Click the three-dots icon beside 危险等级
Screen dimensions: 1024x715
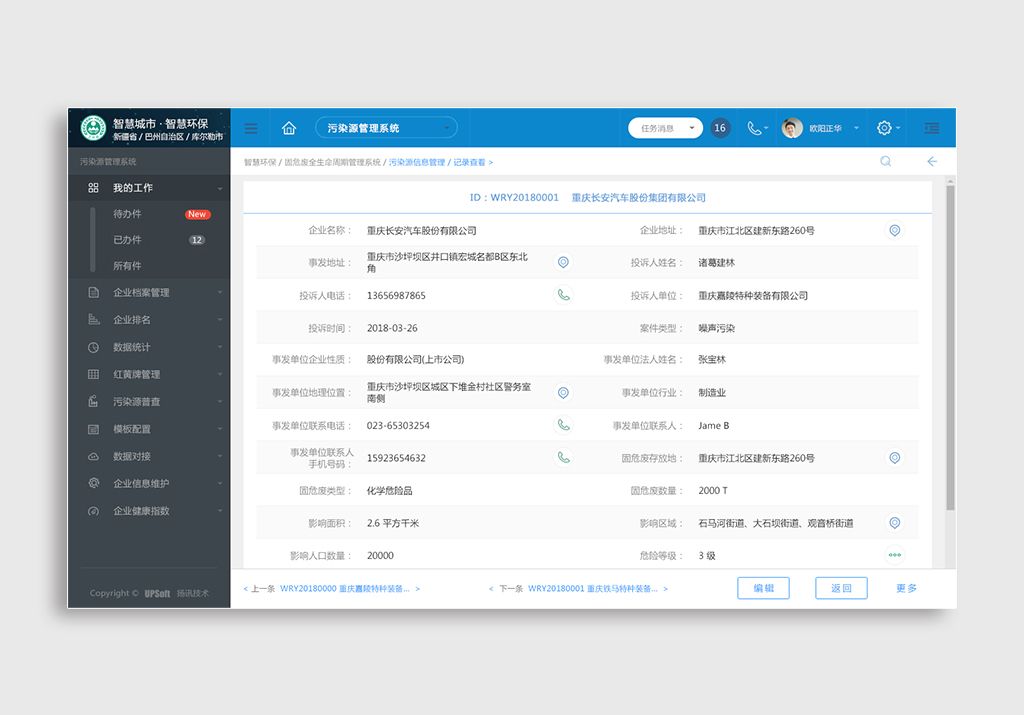pos(895,555)
